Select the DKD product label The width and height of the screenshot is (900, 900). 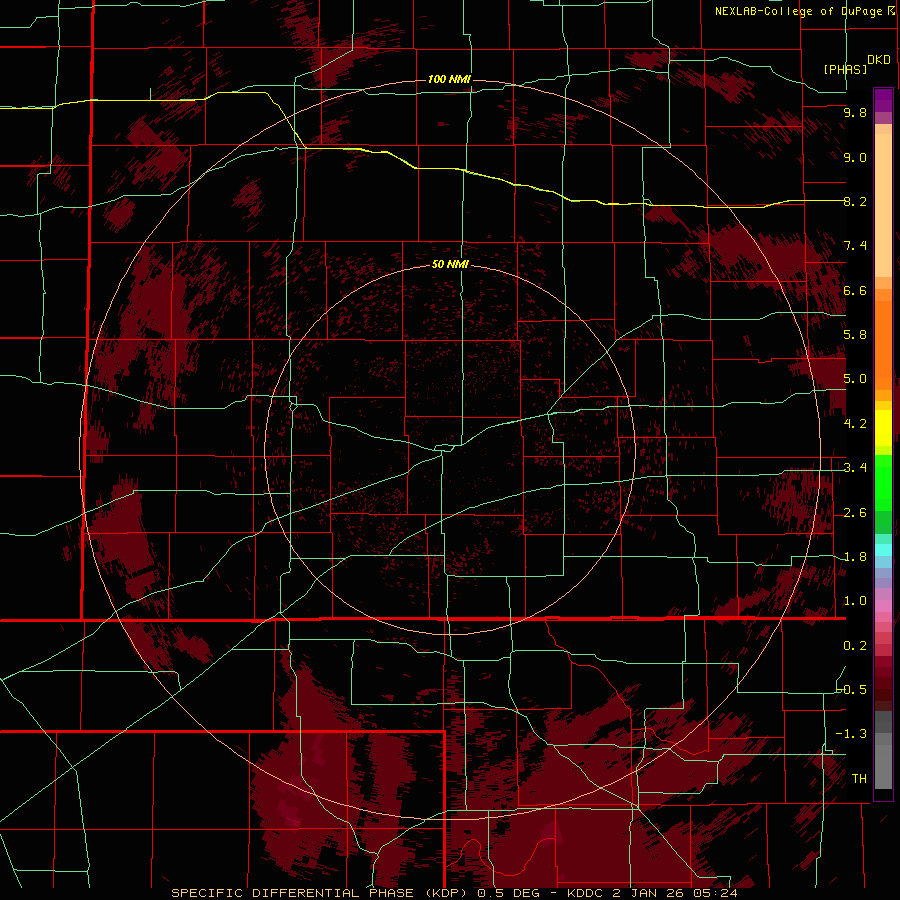(879, 60)
